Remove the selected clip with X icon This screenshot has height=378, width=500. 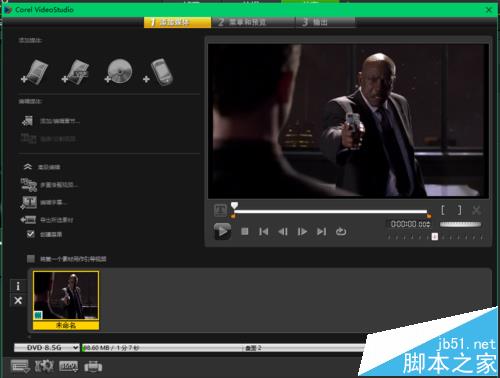[18, 300]
